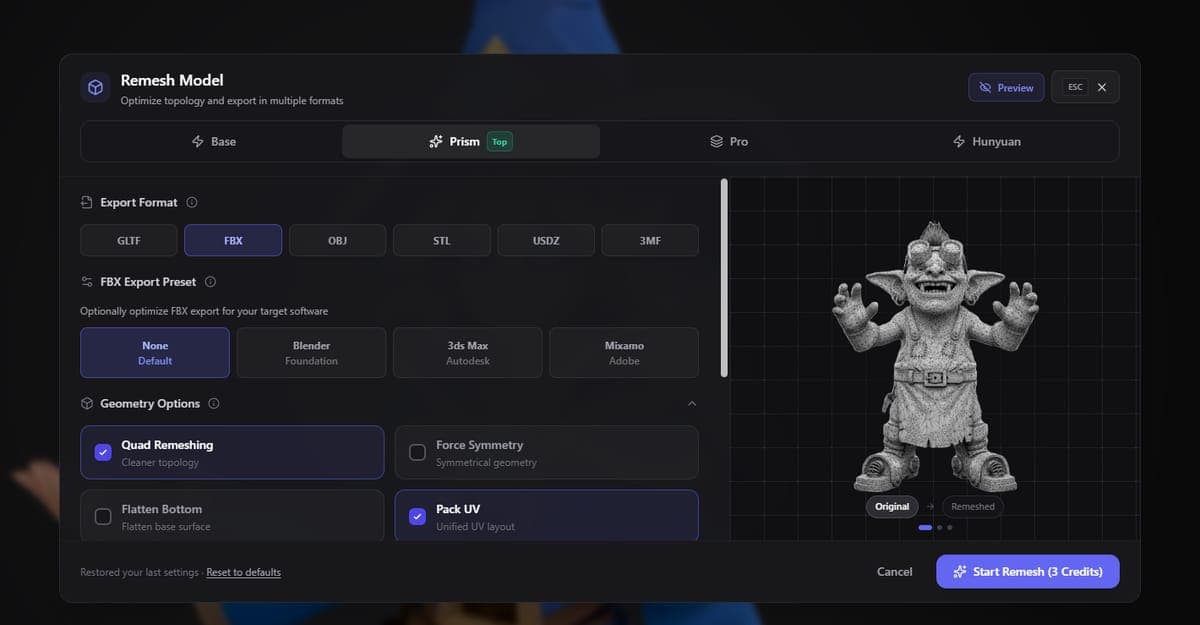Viewport: 1200px width, 625px height.
Task: Click the goblin model preview thumbnail
Action: [935, 355]
